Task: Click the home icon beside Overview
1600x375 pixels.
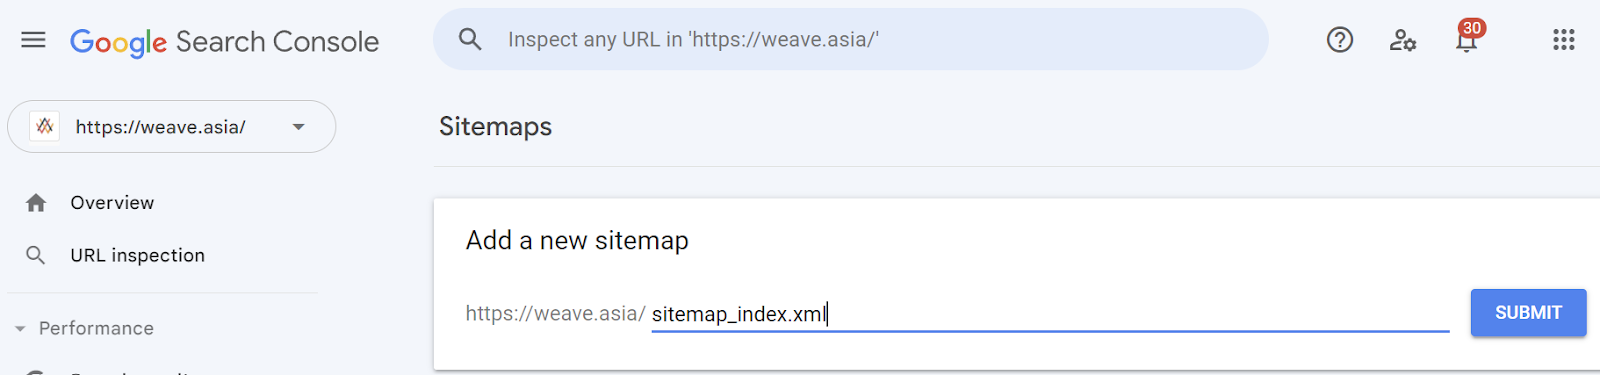Action: (x=36, y=203)
